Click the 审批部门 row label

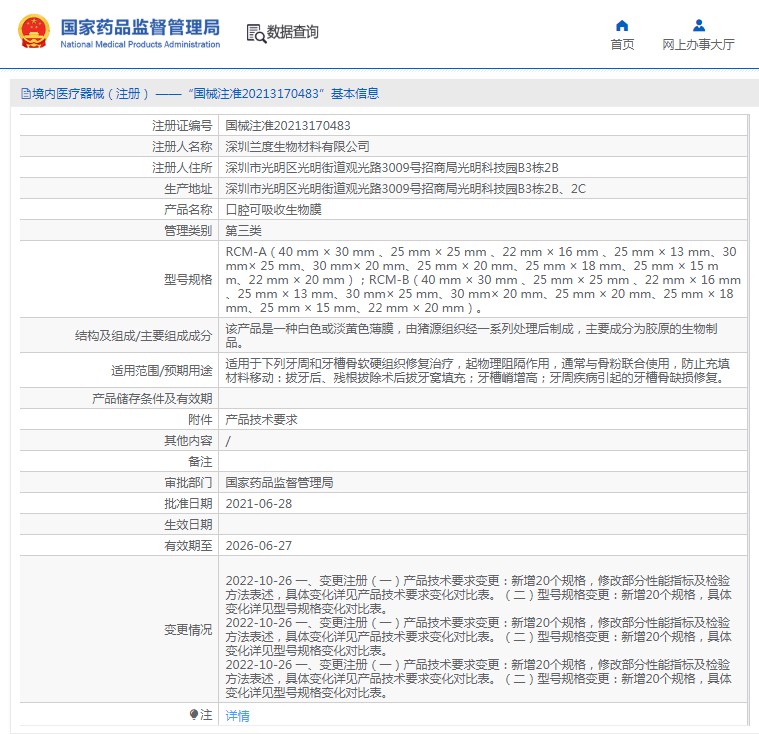tap(188, 482)
